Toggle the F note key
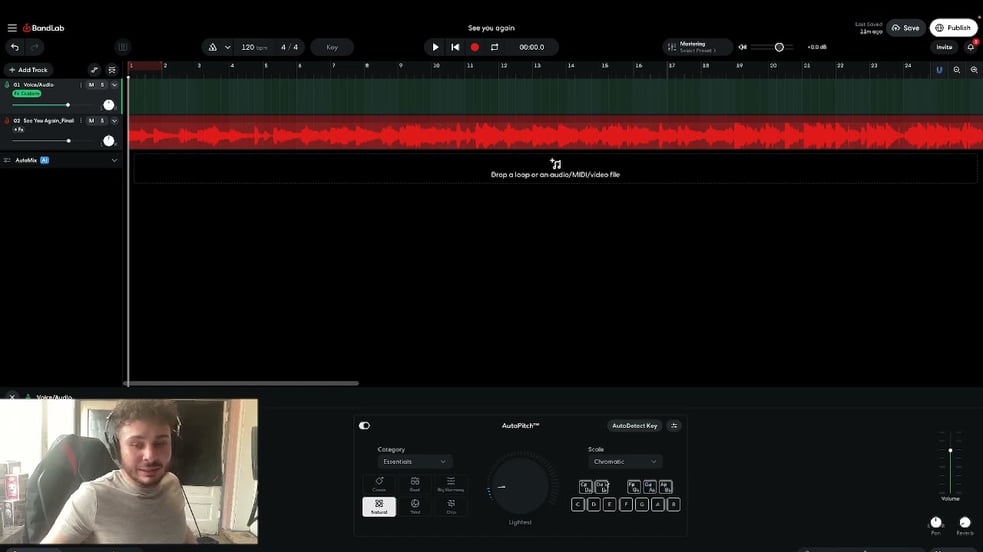The width and height of the screenshot is (983, 552). pyautogui.click(x=626, y=504)
